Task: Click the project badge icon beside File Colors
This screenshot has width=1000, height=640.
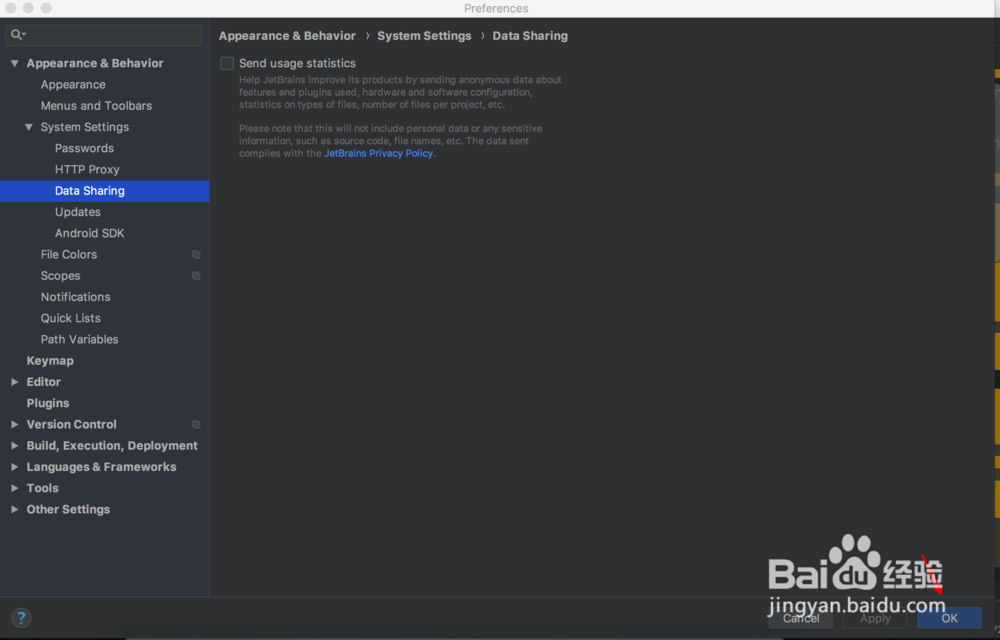Action: (x=196, y=254)
